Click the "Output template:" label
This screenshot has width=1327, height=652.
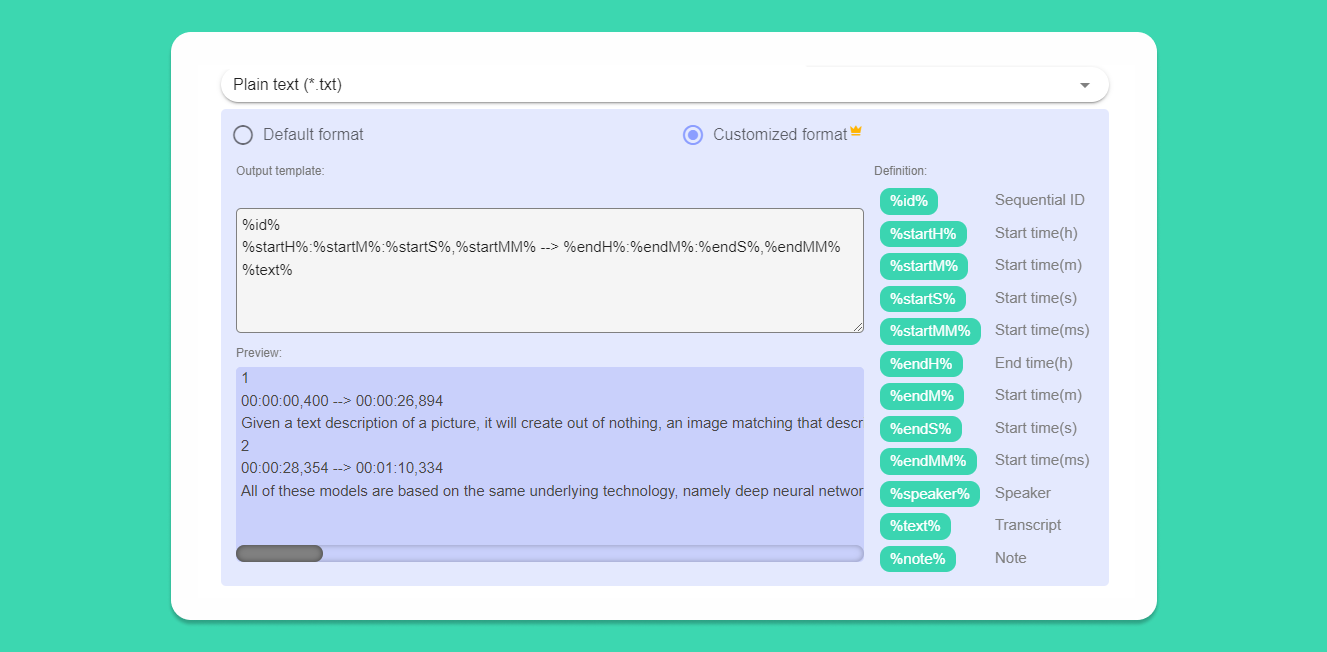tap(280, 171)
